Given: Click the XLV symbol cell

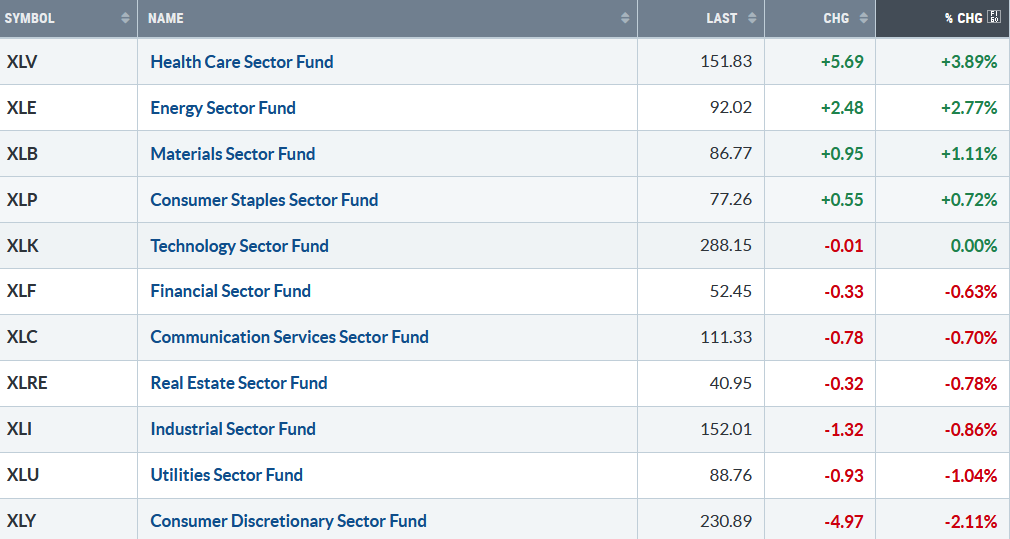Looking at the screenshot, I should point(21,62).
